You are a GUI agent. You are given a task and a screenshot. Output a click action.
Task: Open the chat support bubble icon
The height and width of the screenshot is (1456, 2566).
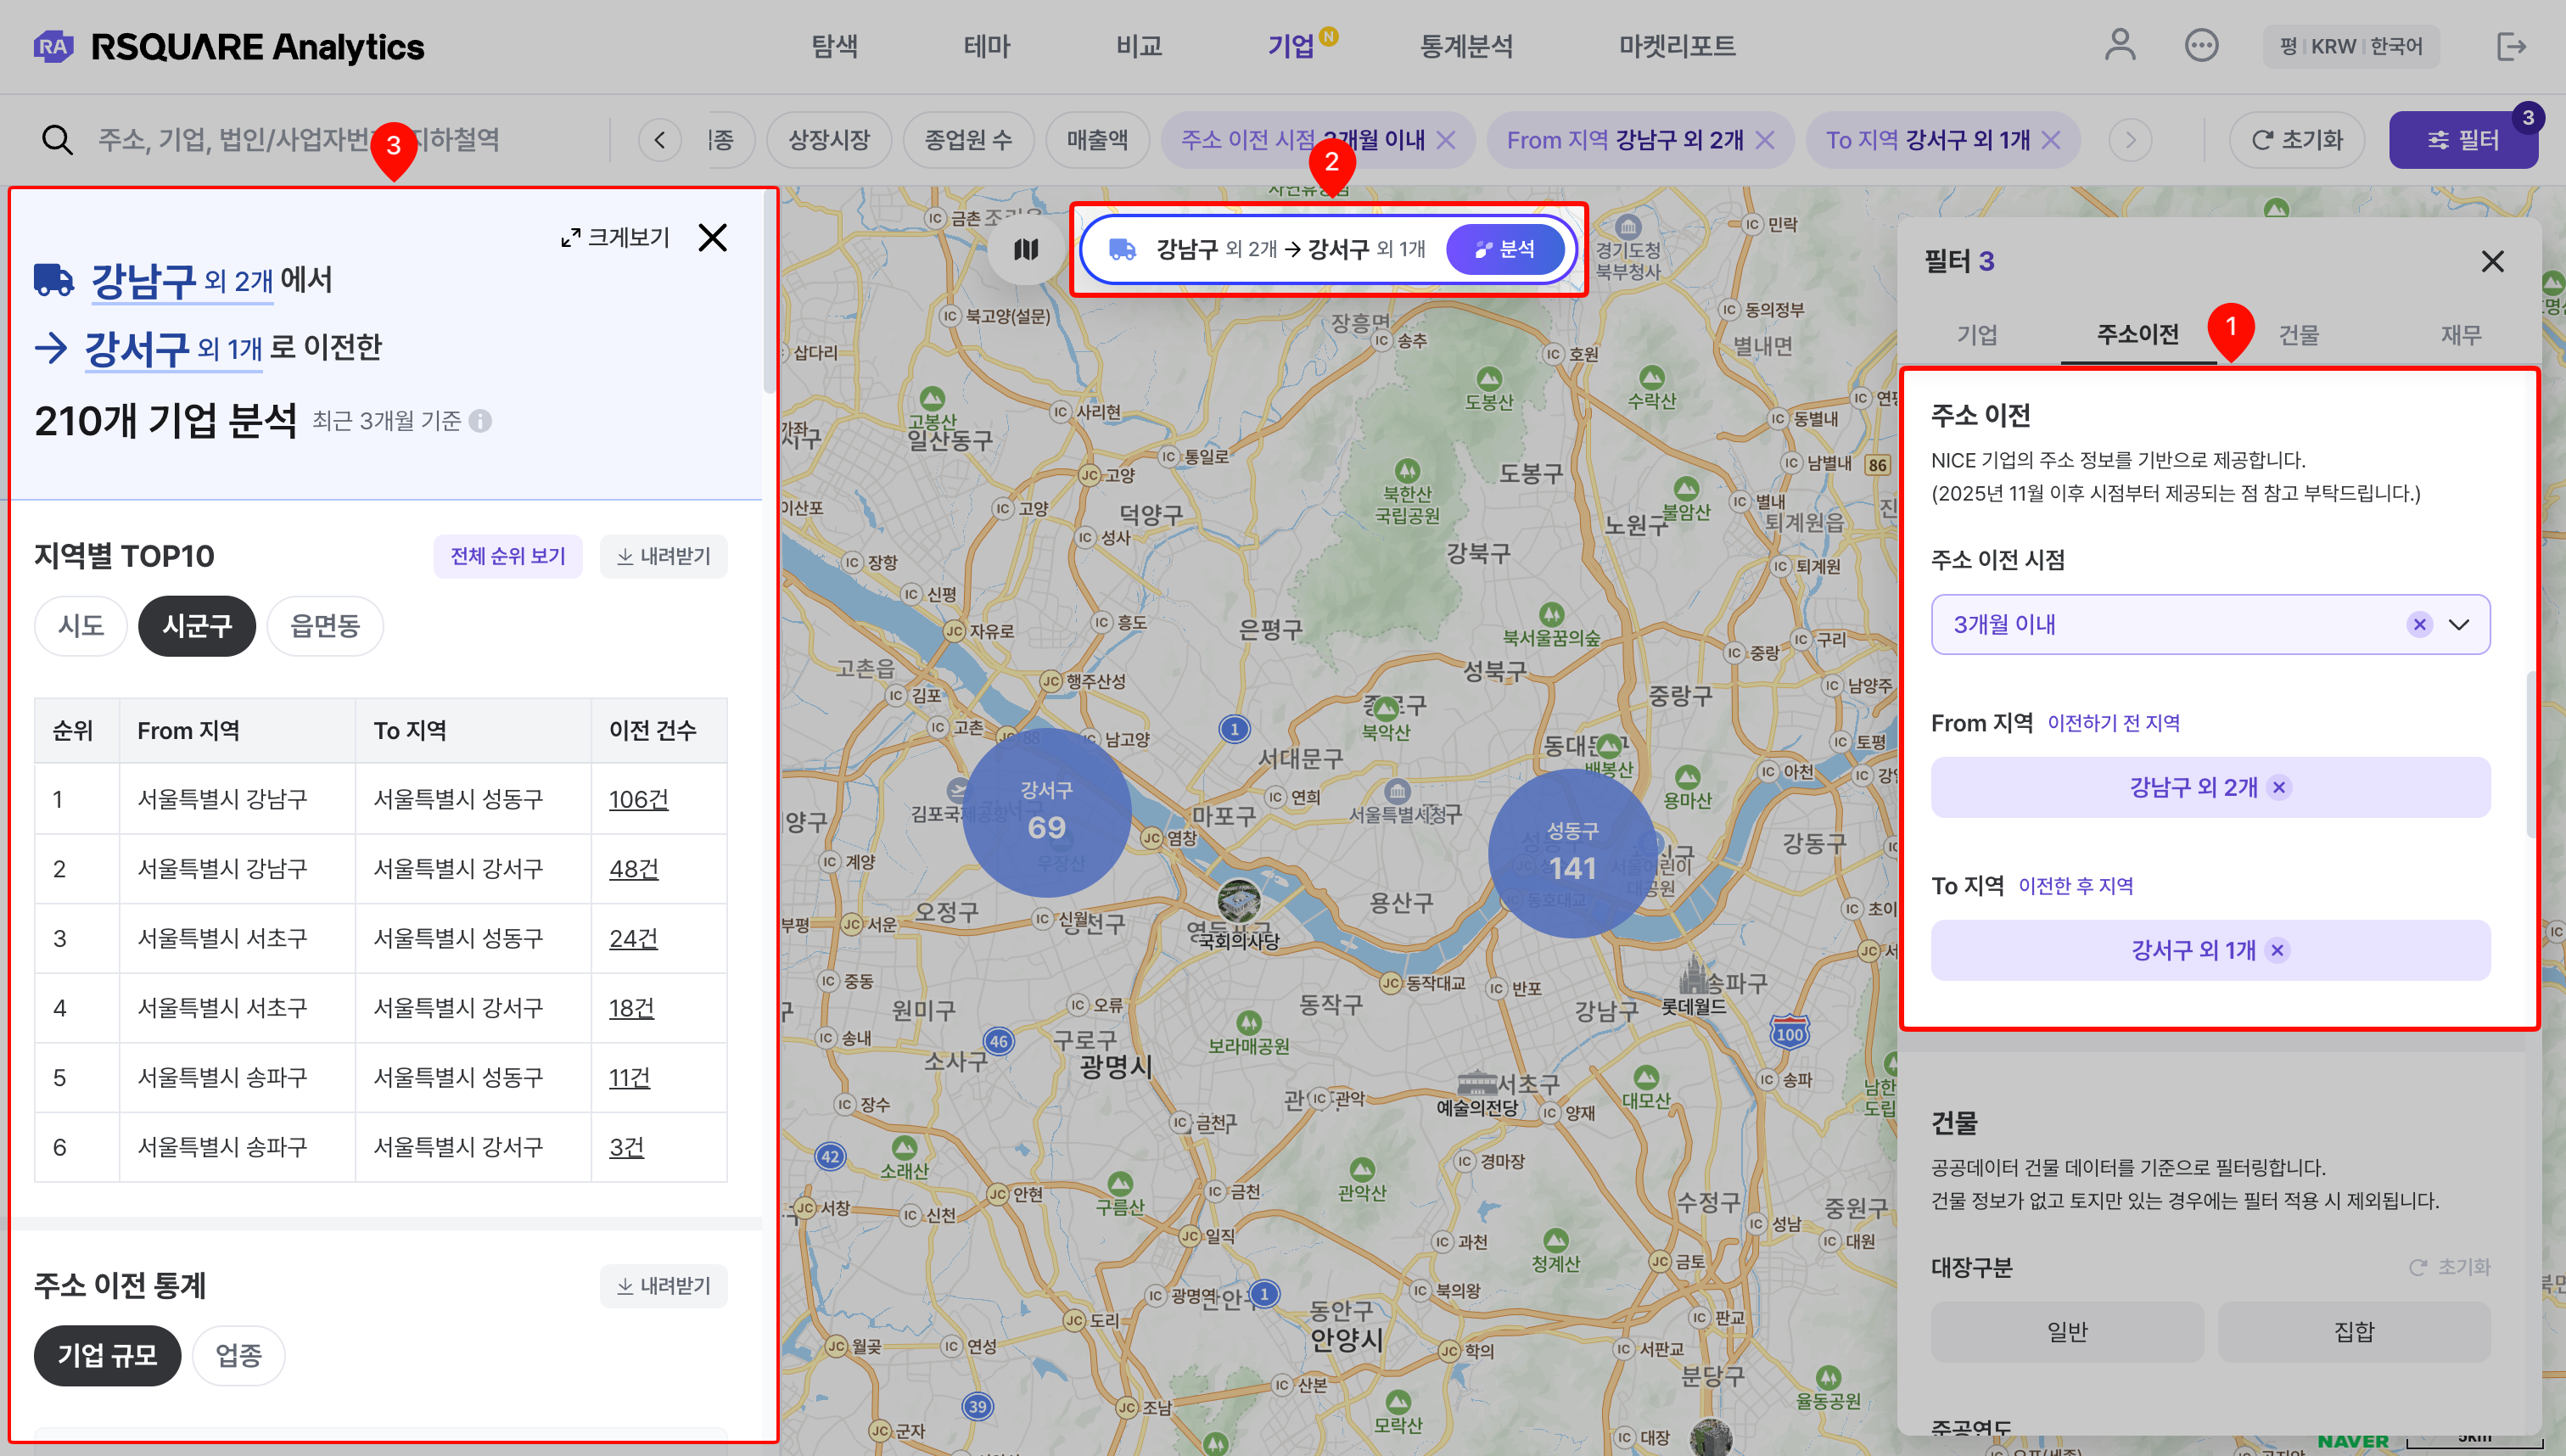(x=2201, y=46)
